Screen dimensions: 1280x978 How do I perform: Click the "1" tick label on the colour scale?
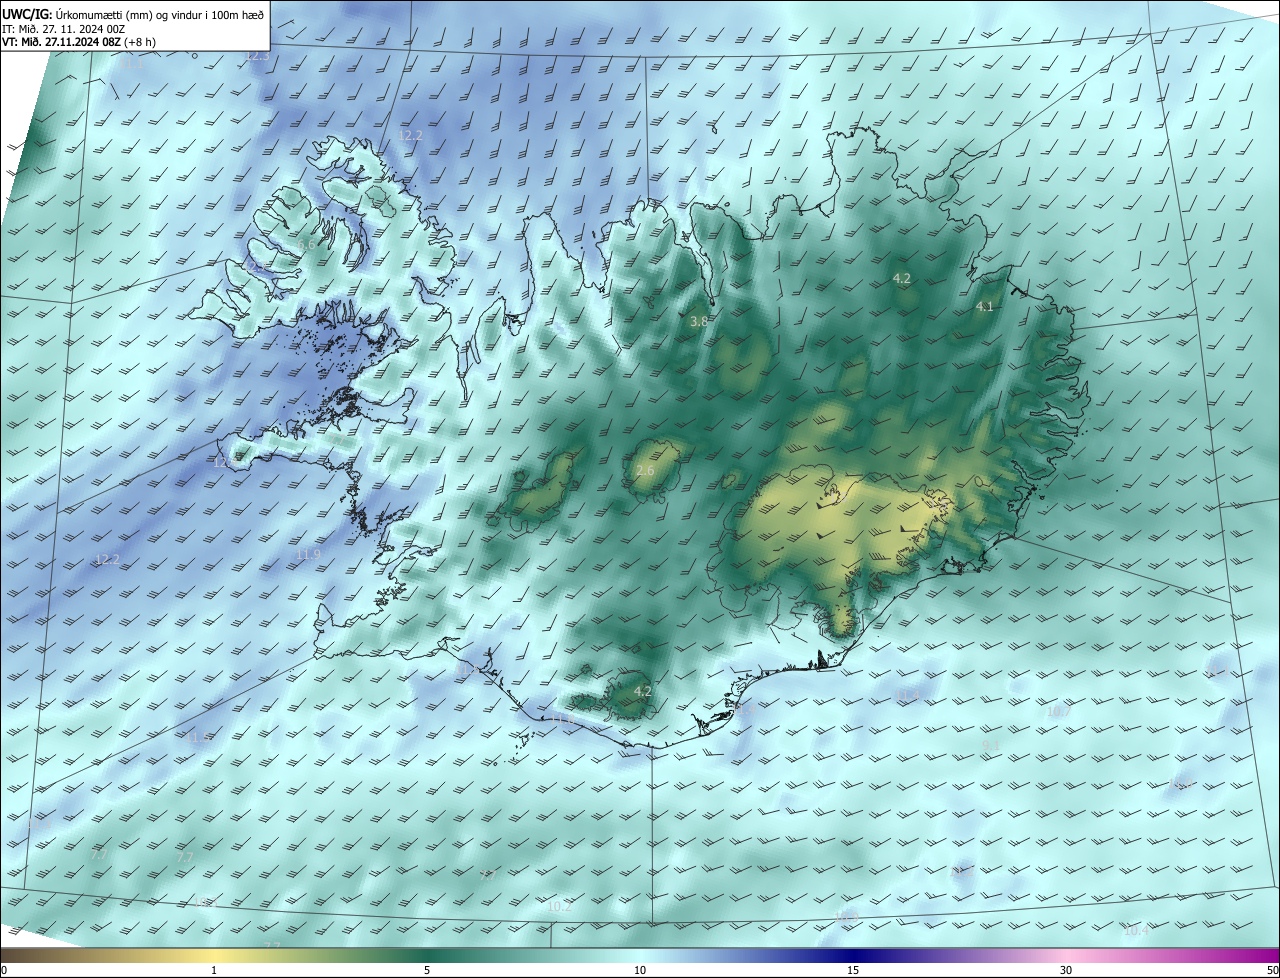tap(214, 970)
